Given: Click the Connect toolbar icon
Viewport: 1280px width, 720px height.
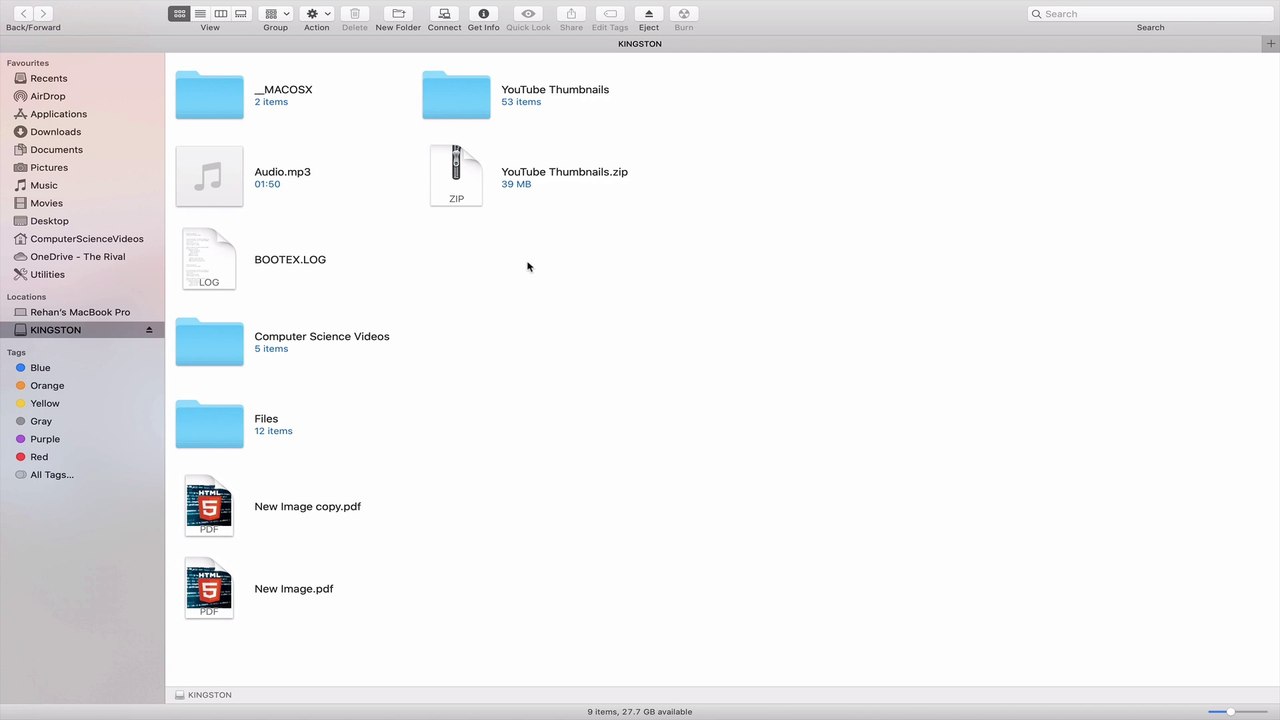Looking at the screenshot, I should [444, 14].
